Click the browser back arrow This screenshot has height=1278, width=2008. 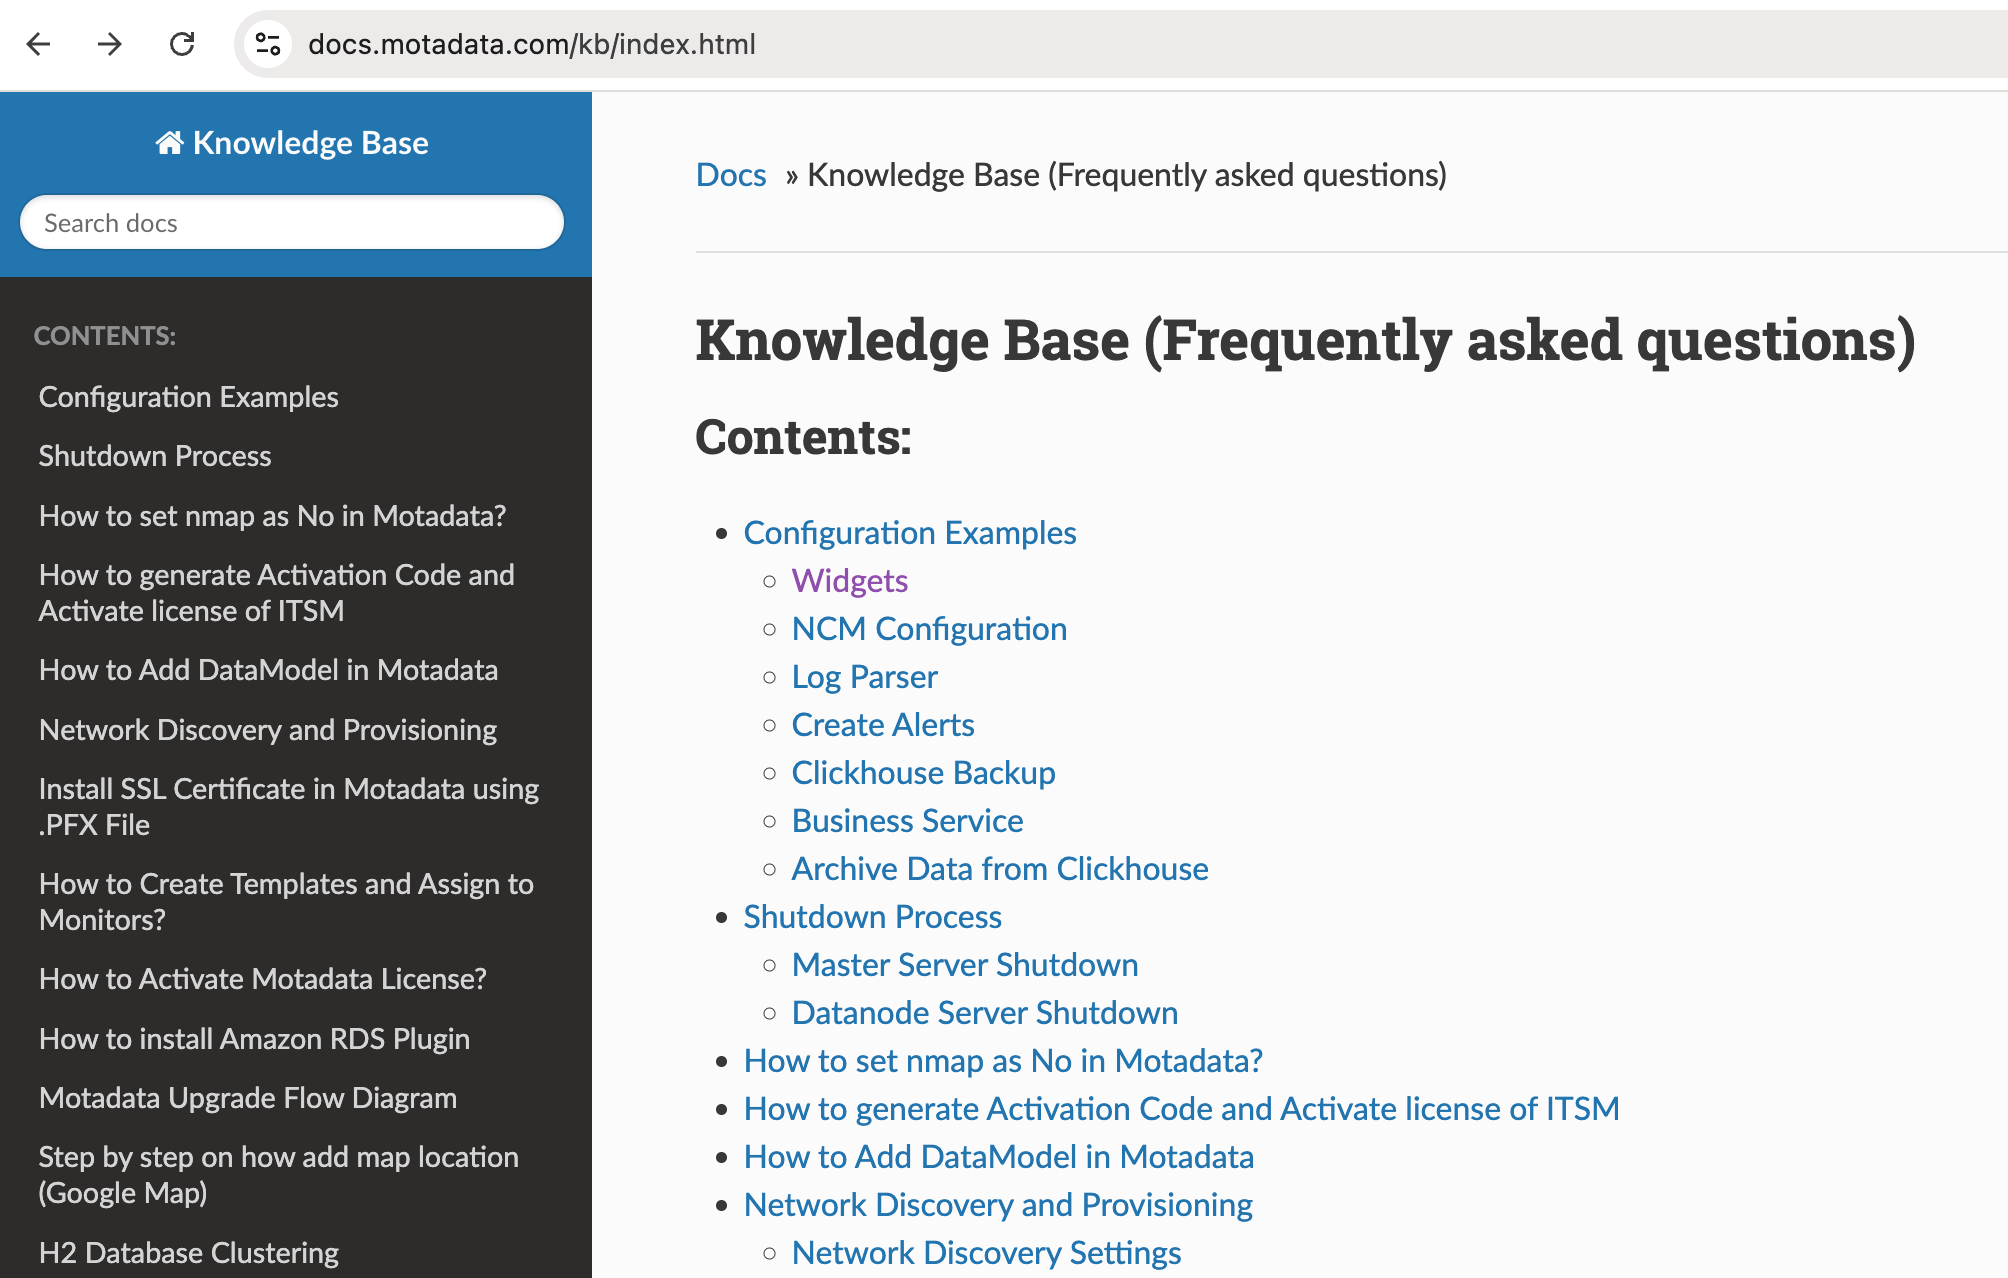pyautogui.click(x=38, y=44)
